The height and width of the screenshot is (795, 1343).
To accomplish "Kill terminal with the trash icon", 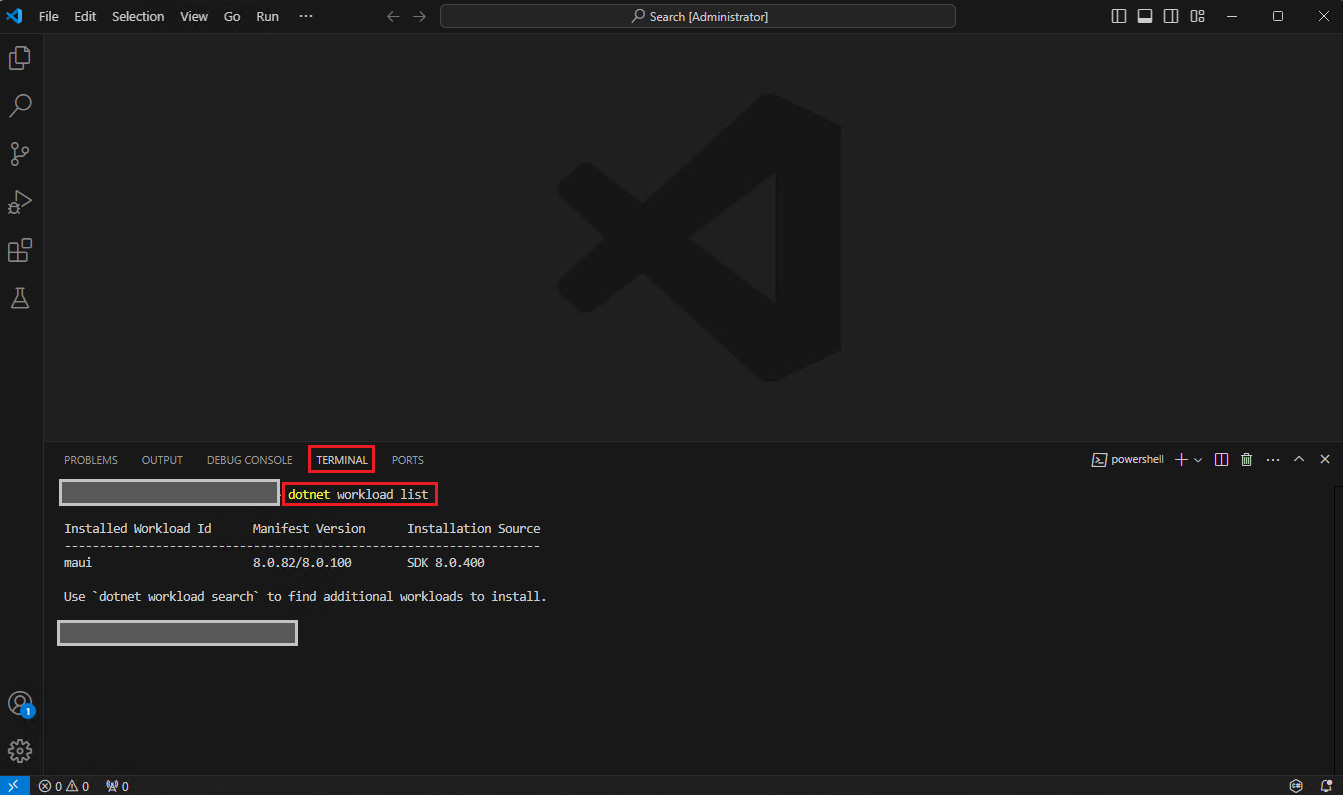I will 1246,460.
